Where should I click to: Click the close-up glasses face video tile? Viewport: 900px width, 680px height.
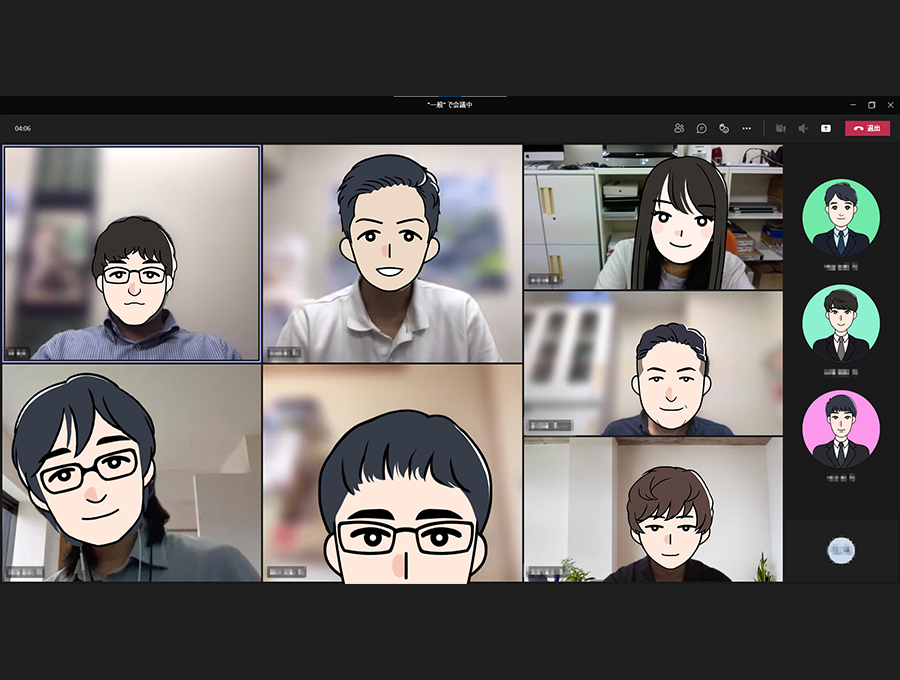click(392, 473)
